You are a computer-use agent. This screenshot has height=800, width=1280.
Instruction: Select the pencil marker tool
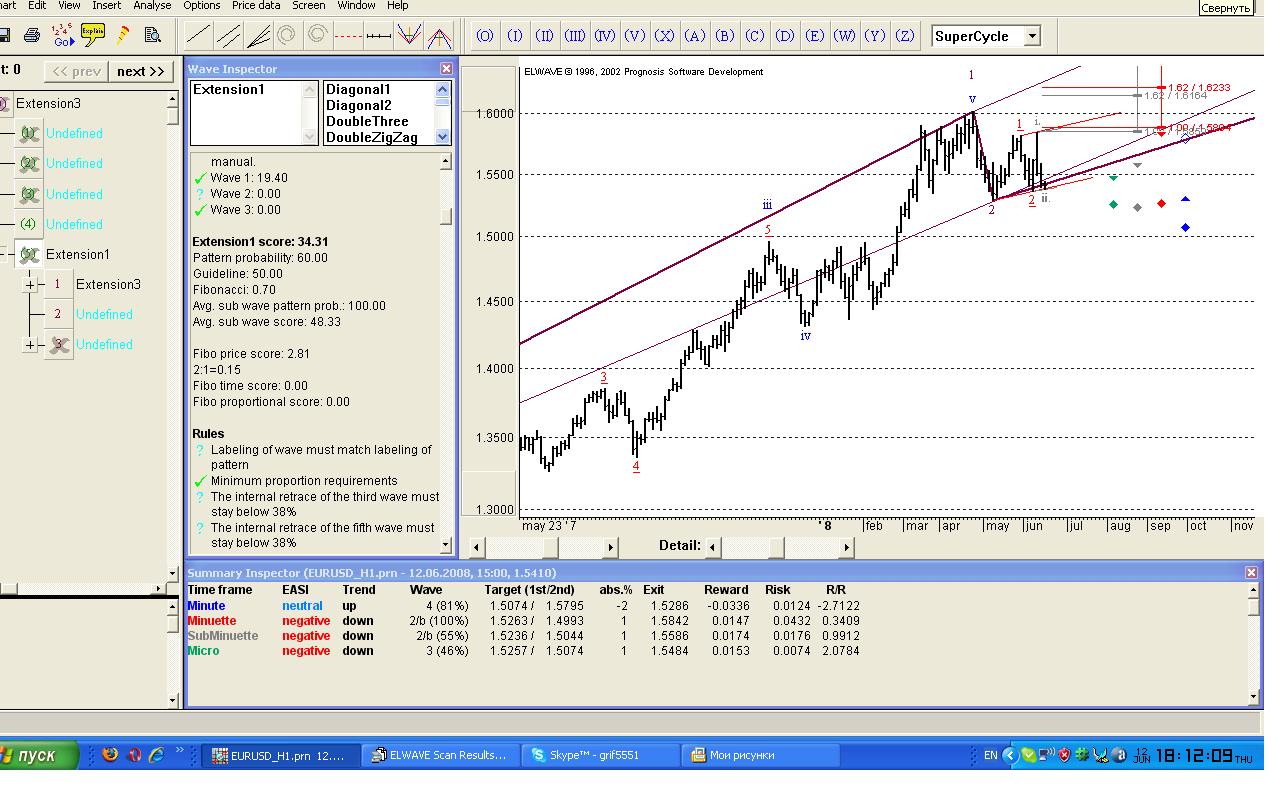coord(123,35)
